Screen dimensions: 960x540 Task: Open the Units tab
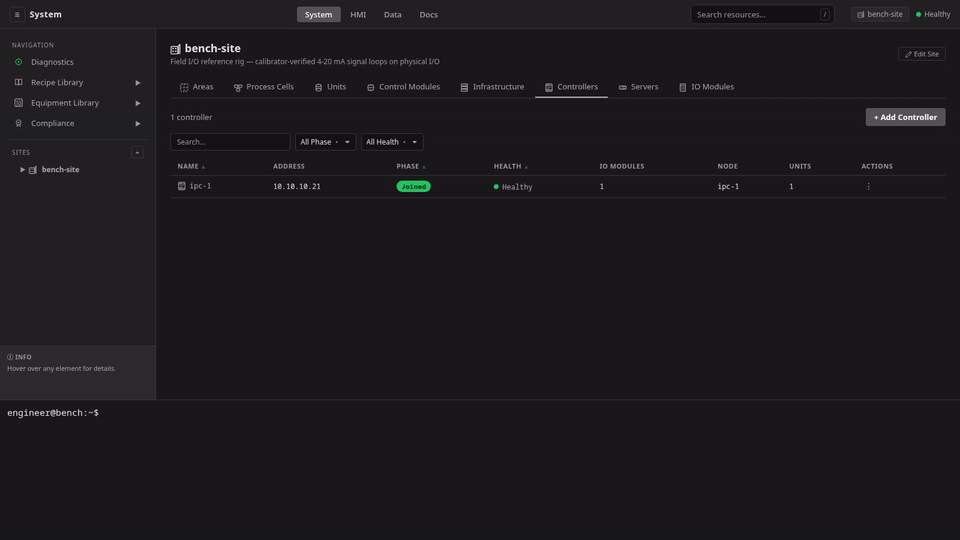coord(330,87)
